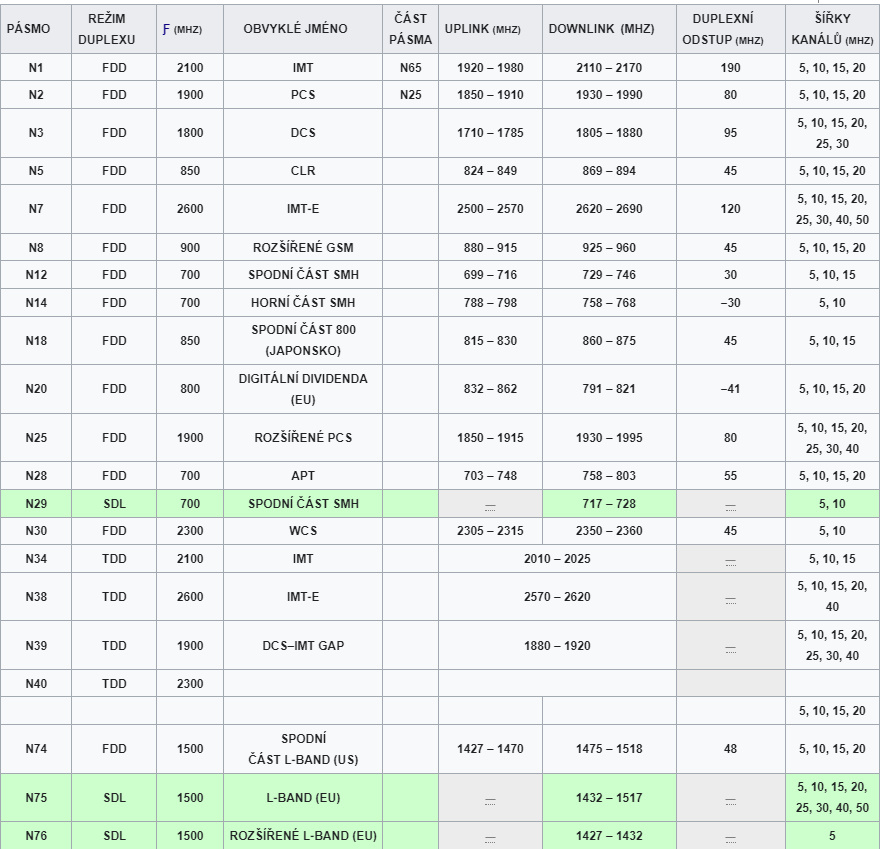
Task: Click the uplink dash in N76 row
Action: pyautogui.click(x=490, y=837)
